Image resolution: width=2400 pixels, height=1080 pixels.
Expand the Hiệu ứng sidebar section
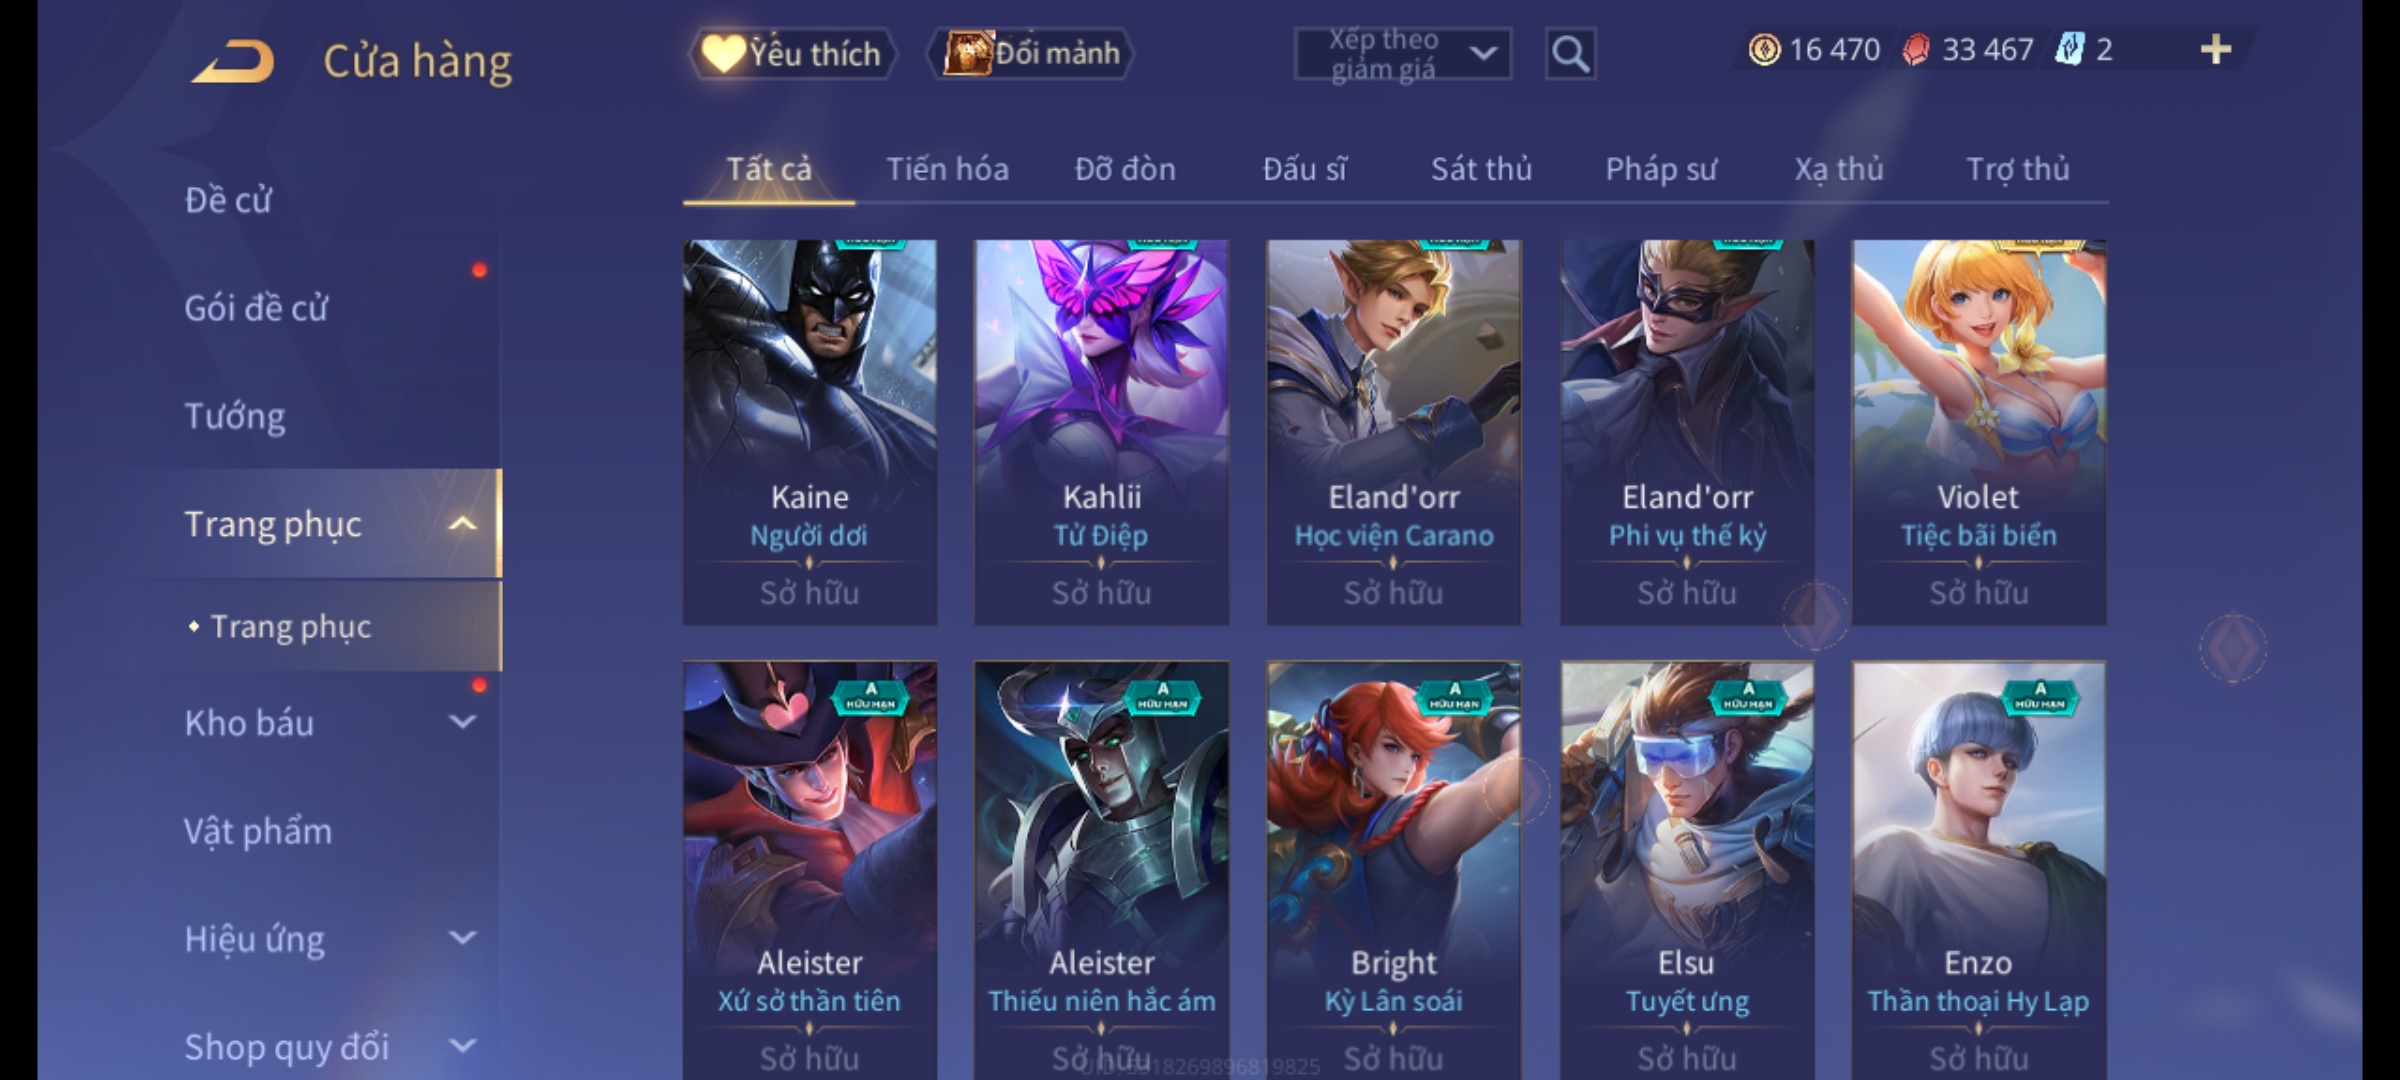[x=462, y=937]
